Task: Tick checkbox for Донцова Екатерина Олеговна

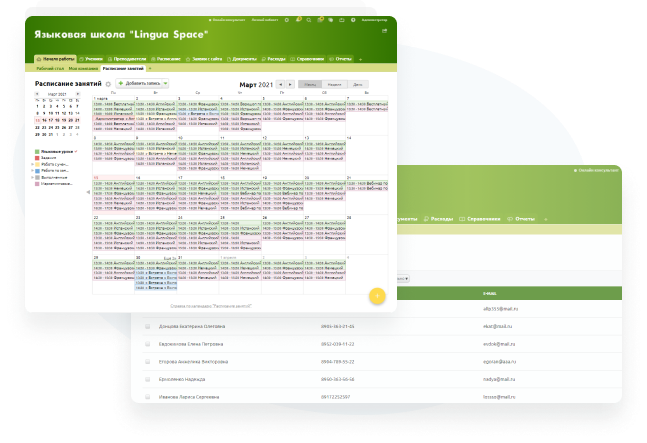Action: point(149,326)
